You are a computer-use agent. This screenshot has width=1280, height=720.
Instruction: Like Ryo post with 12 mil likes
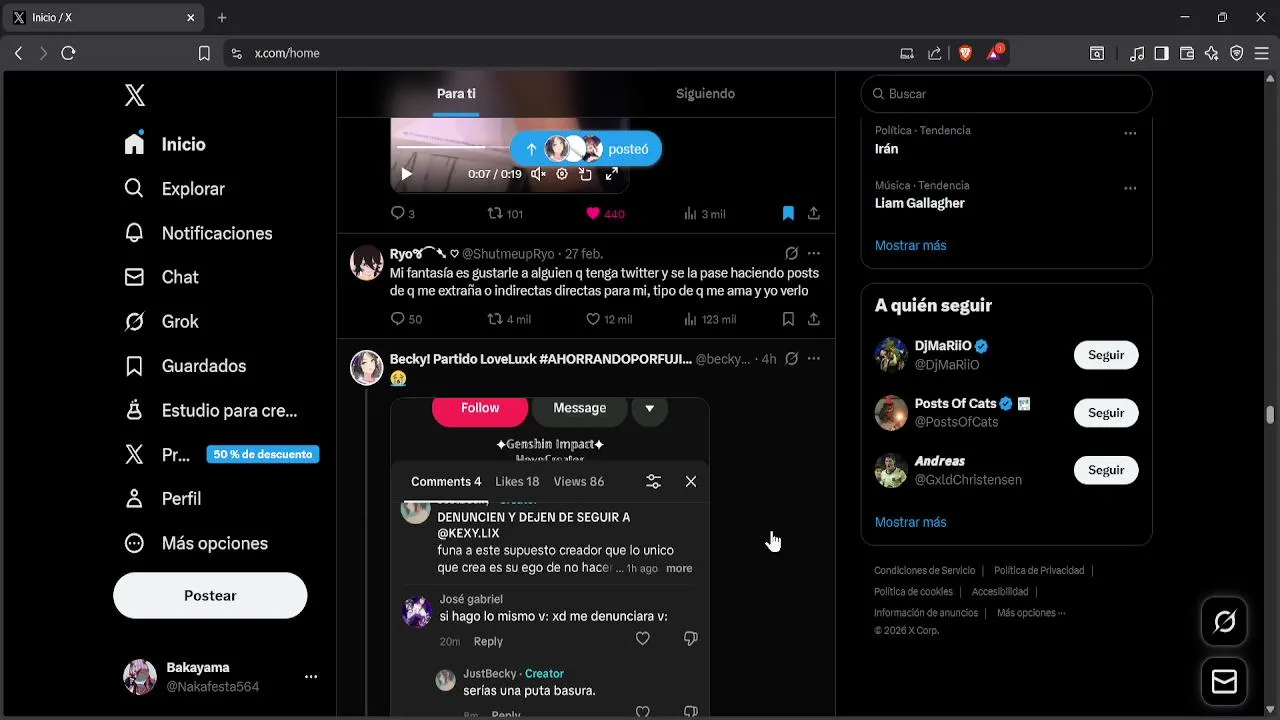coord(609,319)
